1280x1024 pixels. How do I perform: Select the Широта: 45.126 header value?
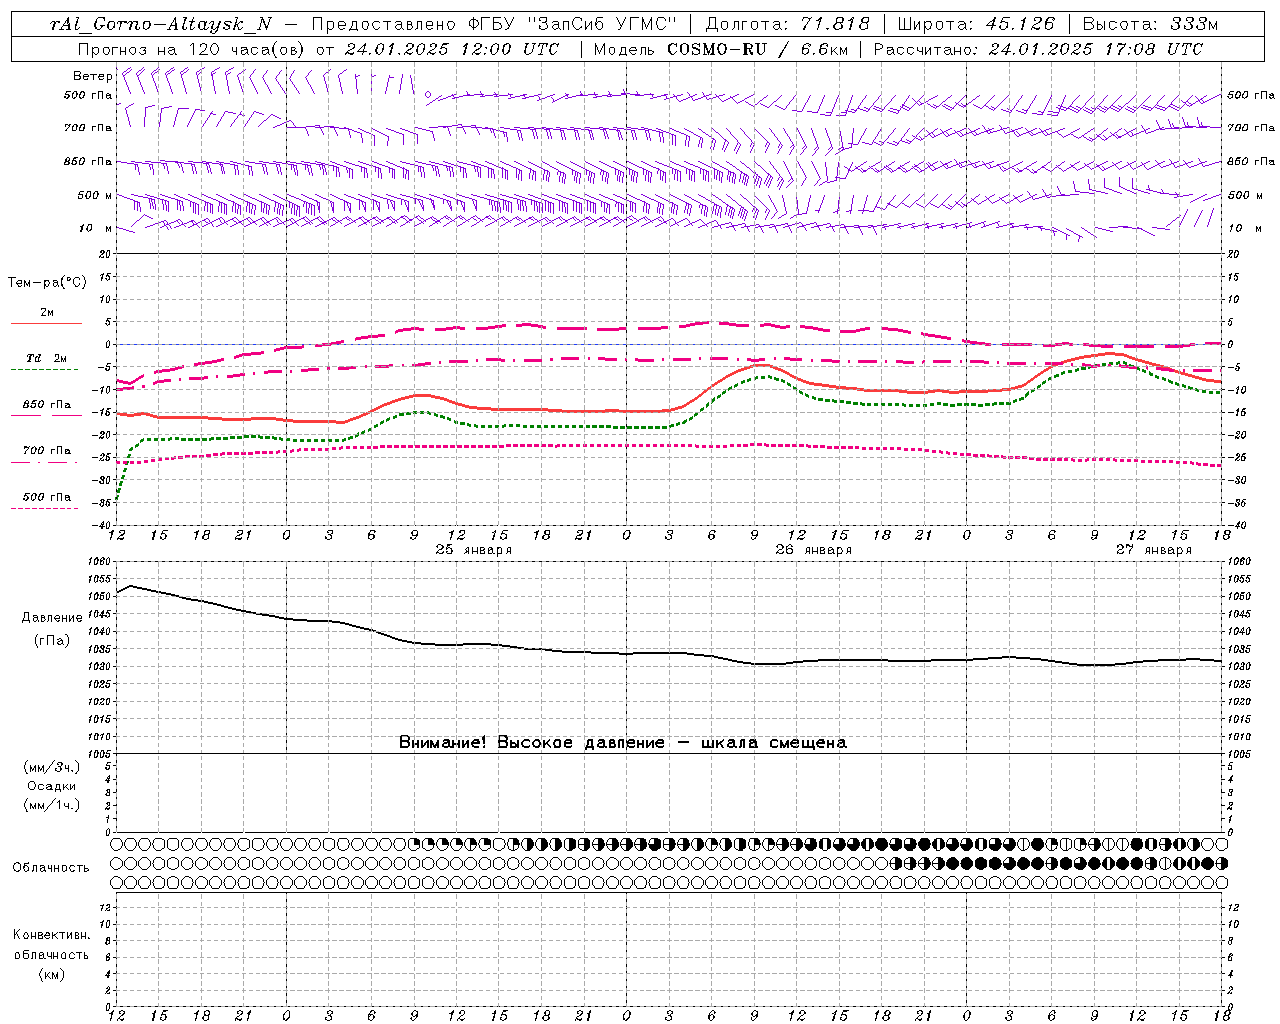point(976,24)
